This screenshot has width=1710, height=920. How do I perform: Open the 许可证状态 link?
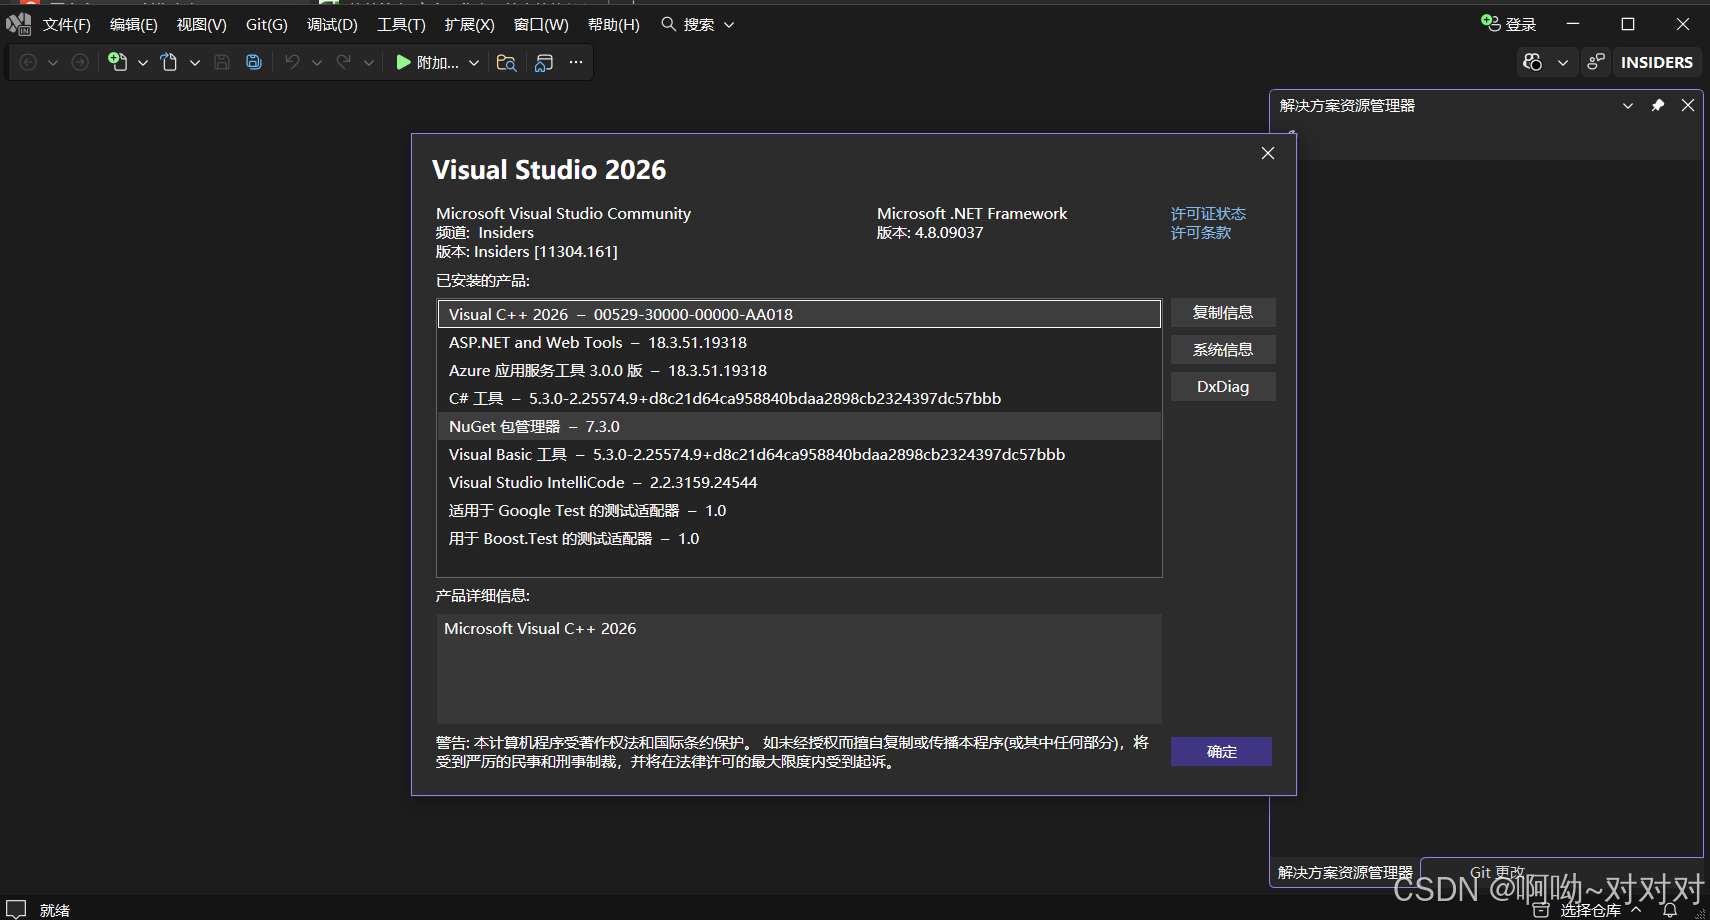click(1208, 213)
